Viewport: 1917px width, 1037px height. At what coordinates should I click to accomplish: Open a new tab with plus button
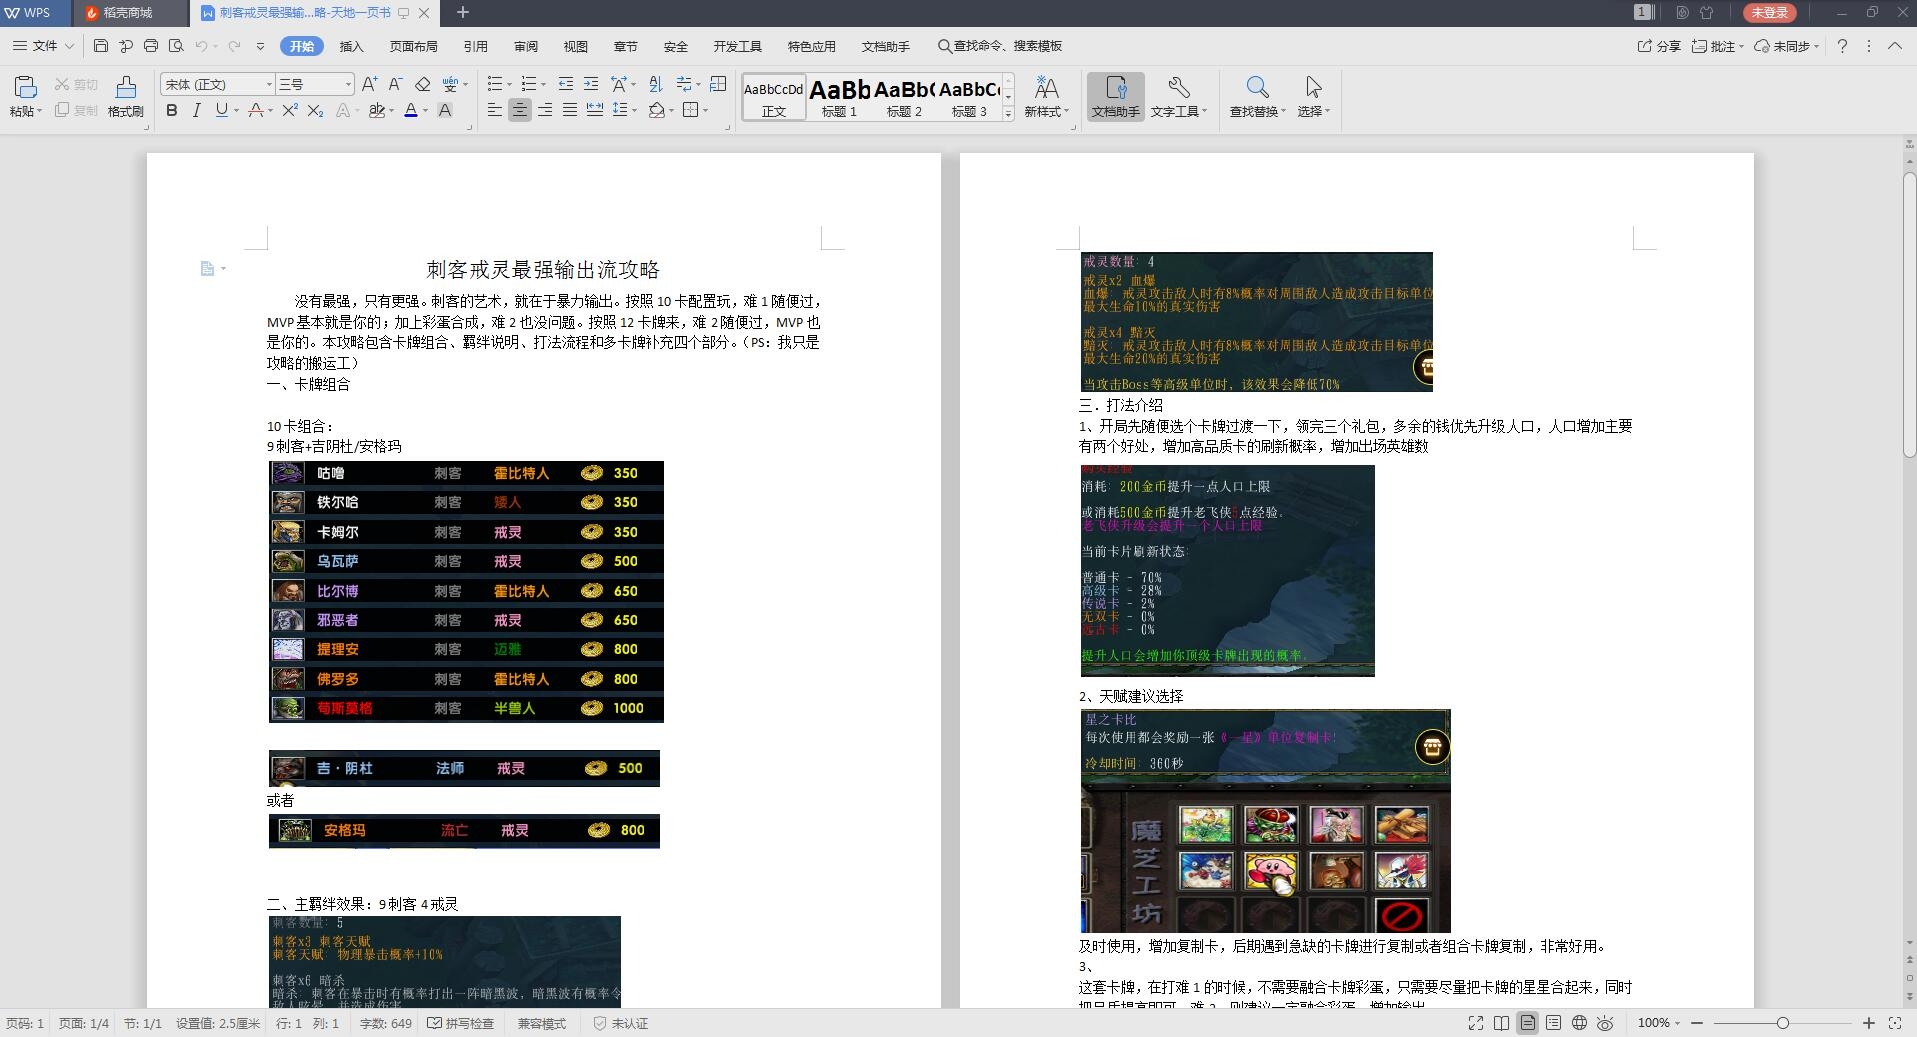(x=462, y=12)
